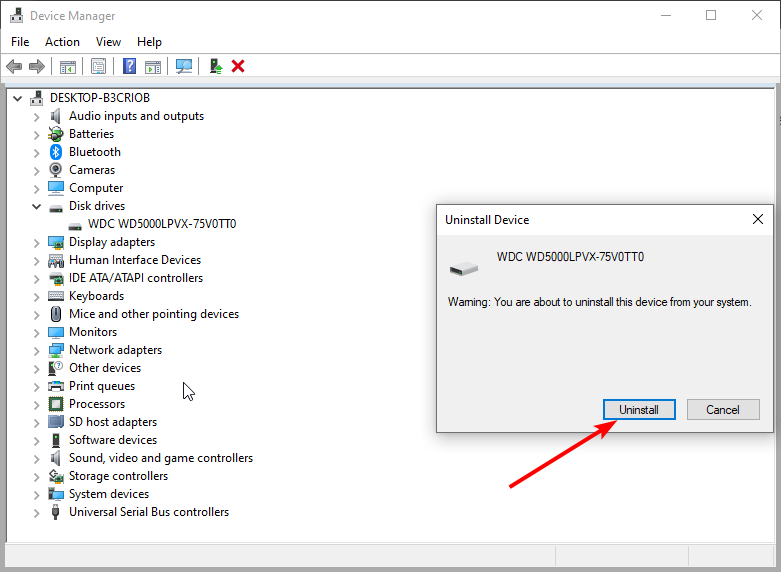Click Show/Hide Console Tree toolbar icon

[68, 66]
